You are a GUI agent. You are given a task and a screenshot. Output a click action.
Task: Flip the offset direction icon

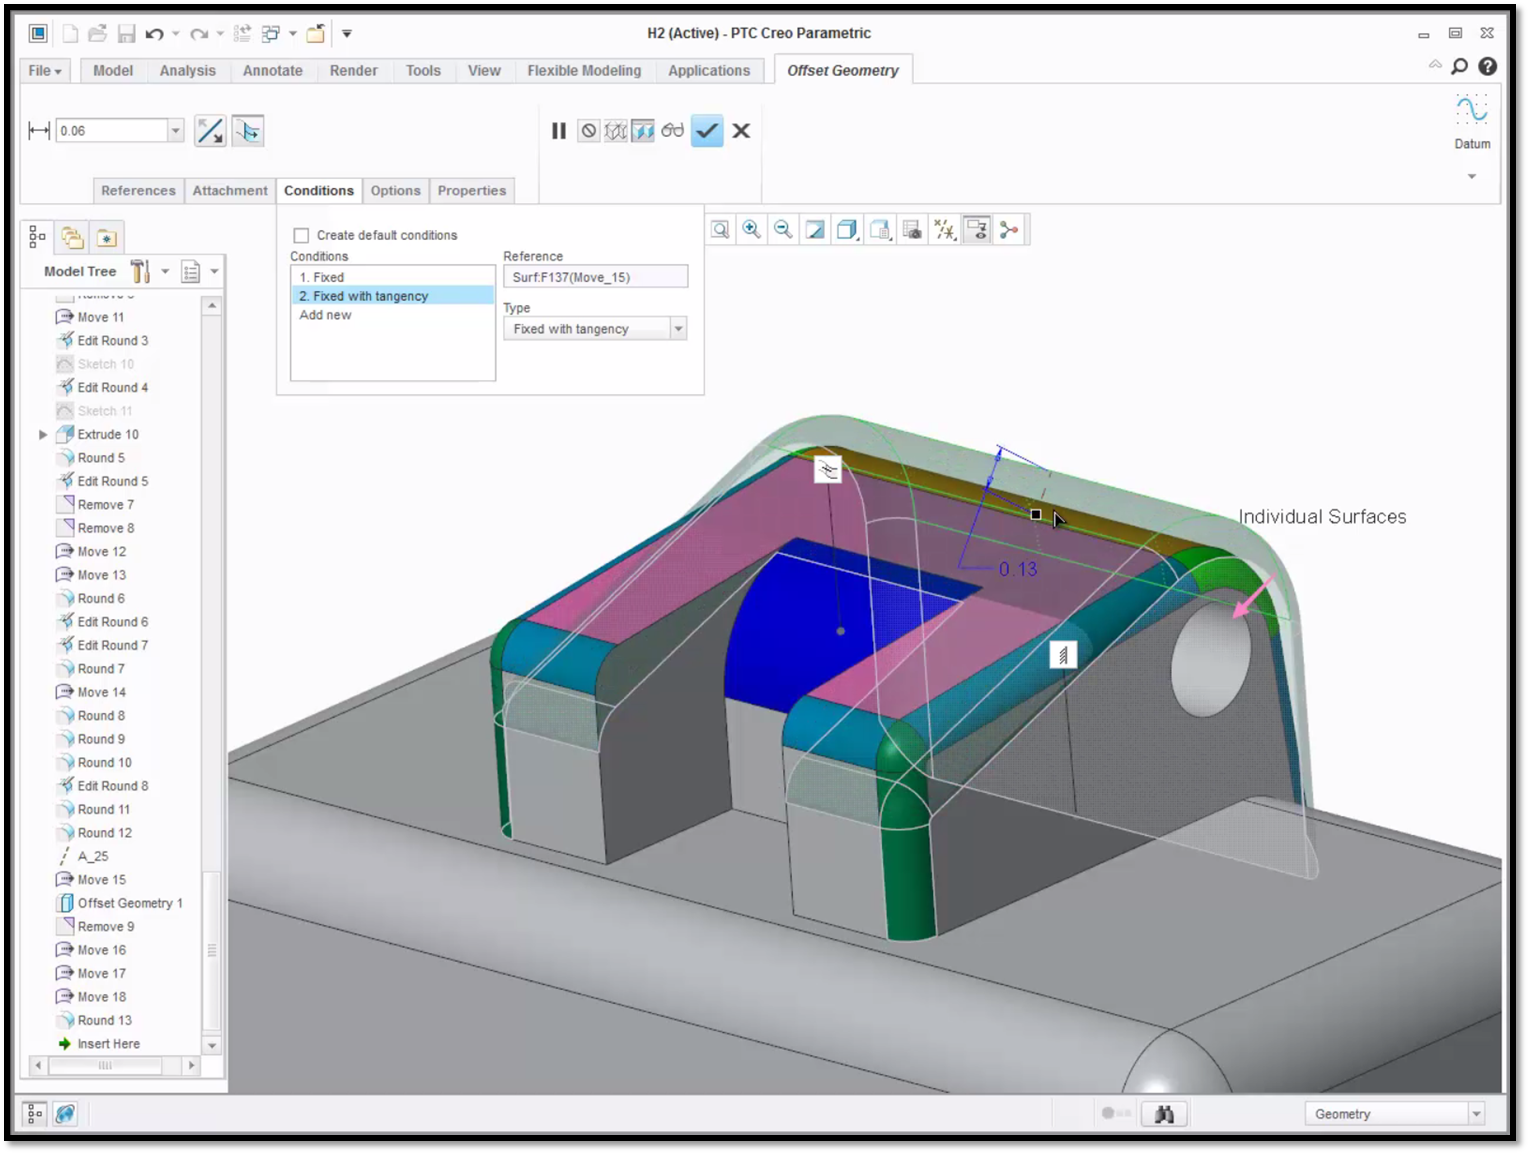[x=210, y=131]
